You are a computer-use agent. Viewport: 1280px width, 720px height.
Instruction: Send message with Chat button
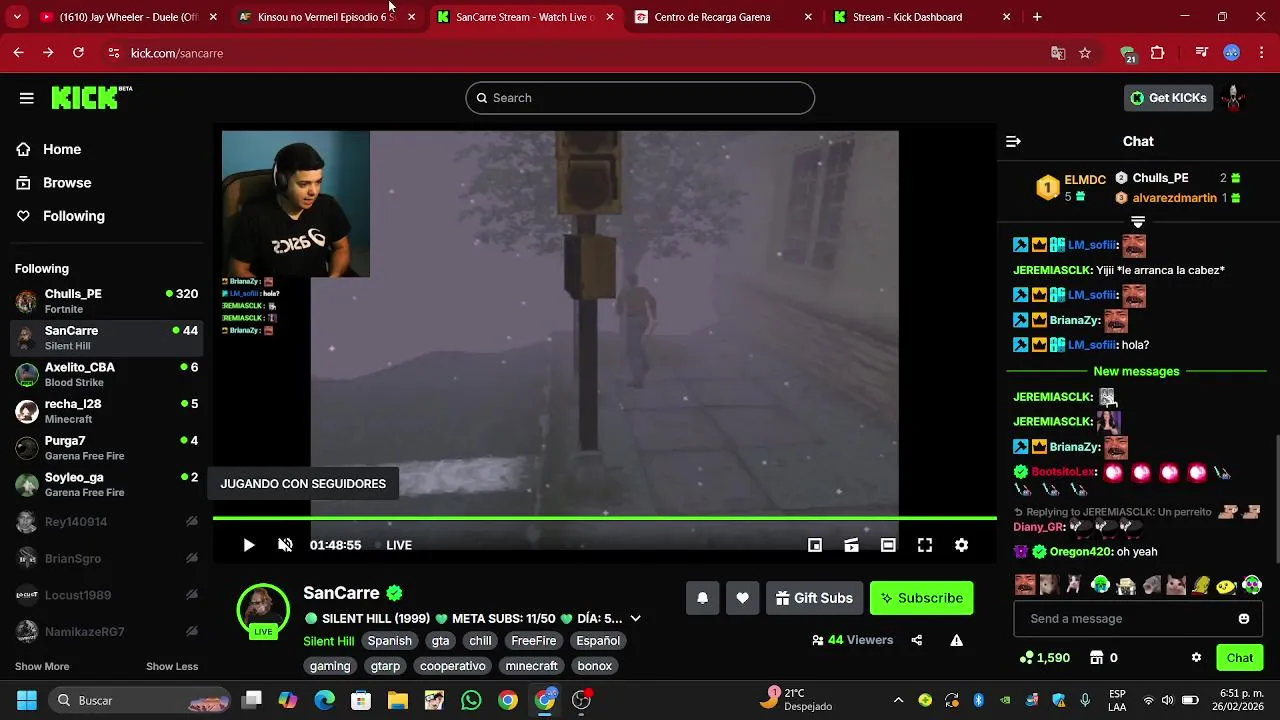[x=1240, y=658]
